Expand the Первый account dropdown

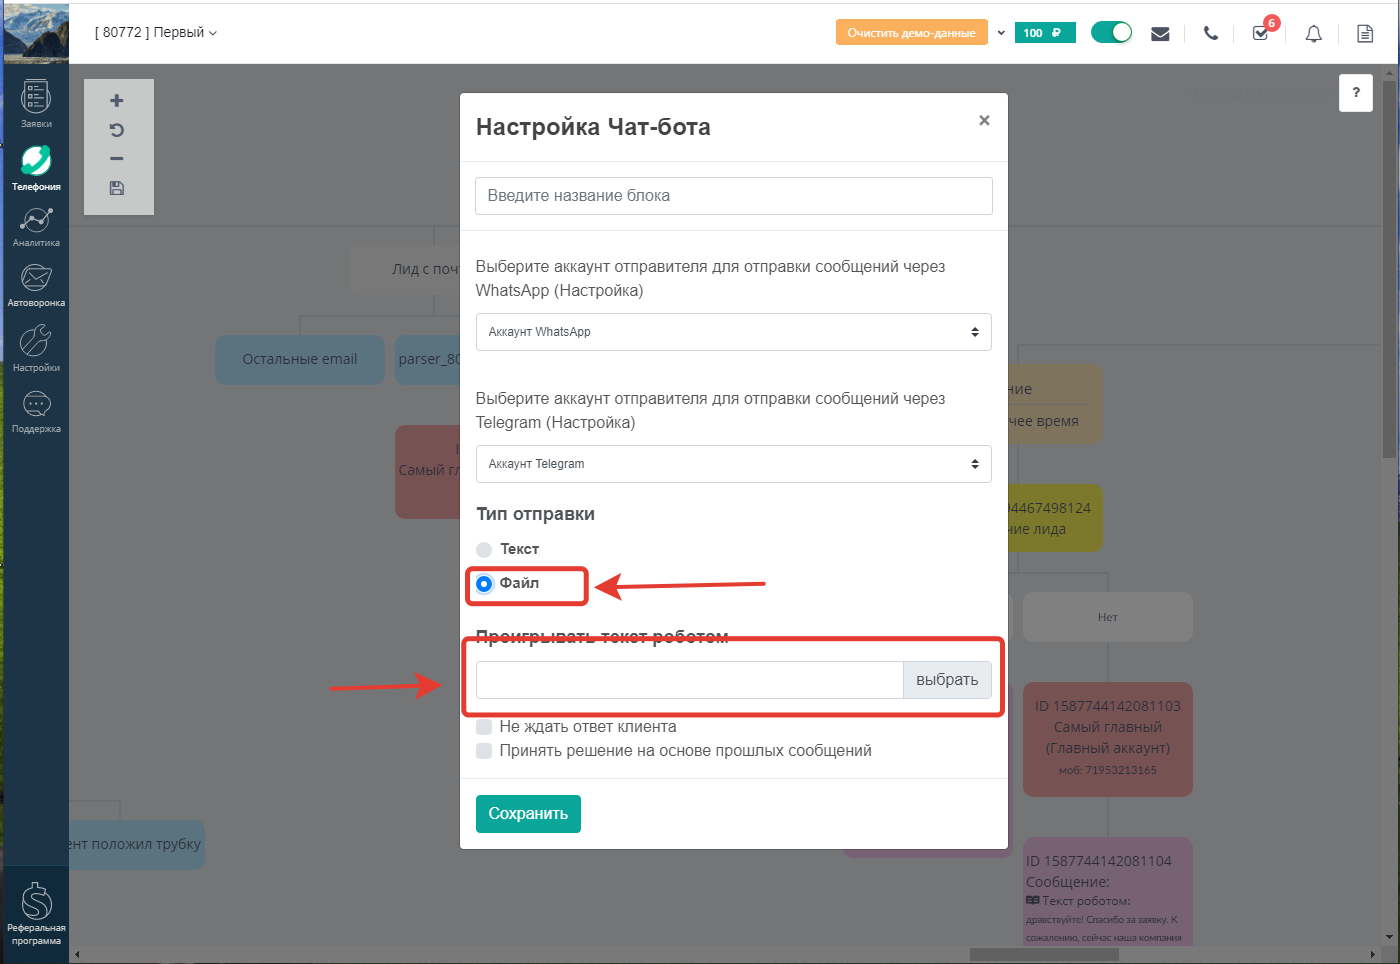point(156,32)
